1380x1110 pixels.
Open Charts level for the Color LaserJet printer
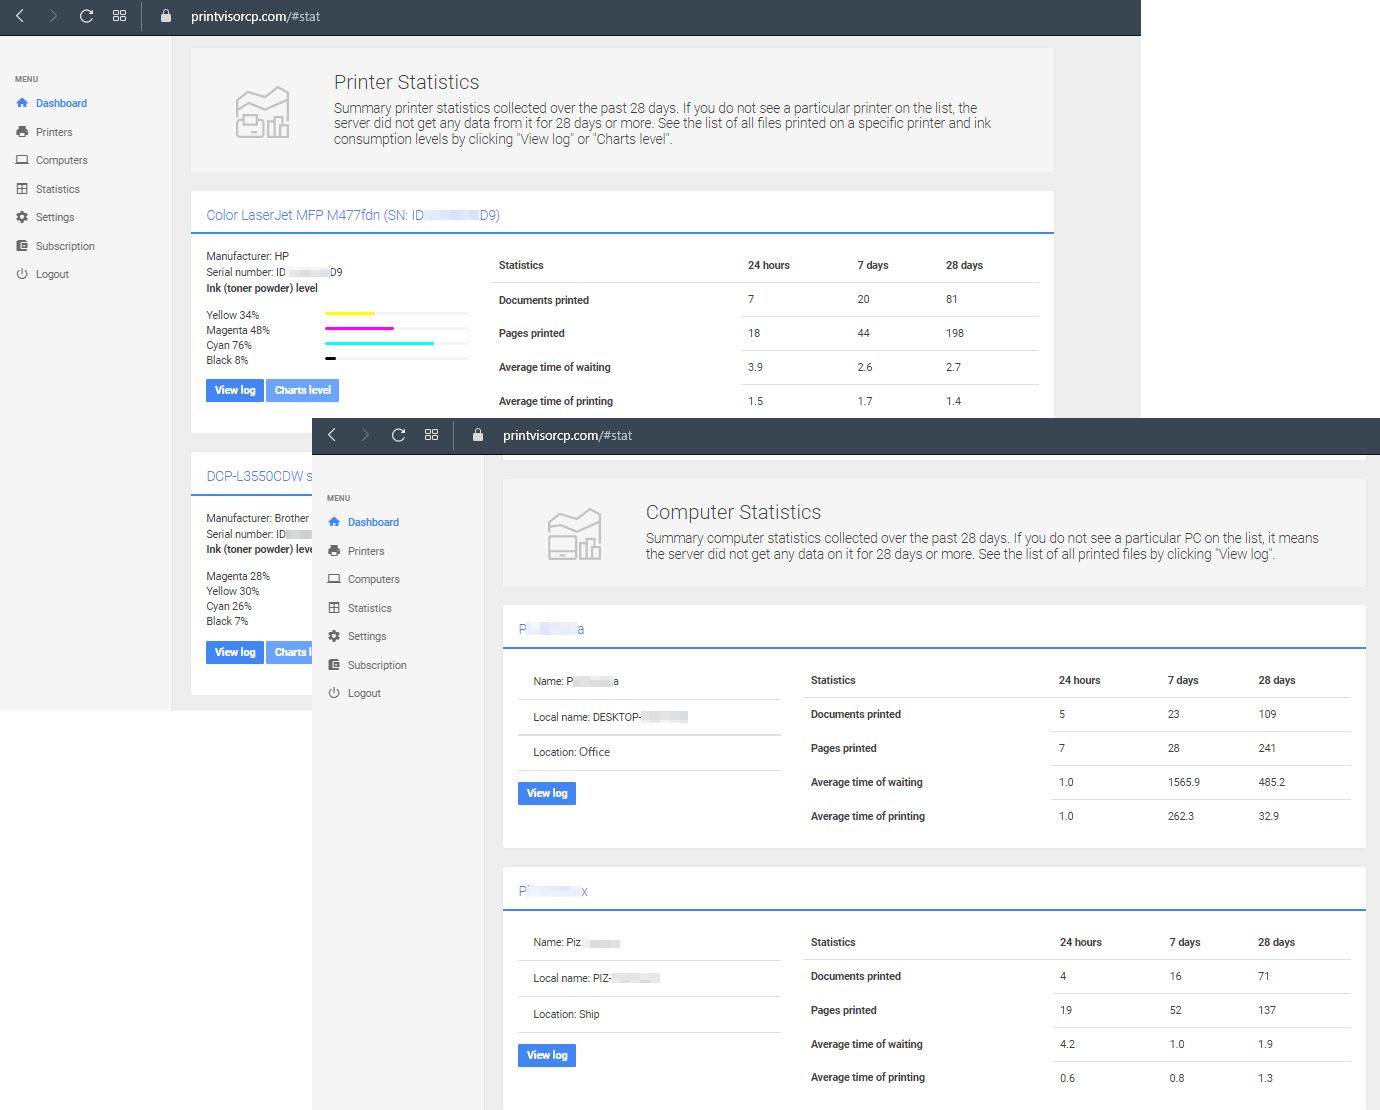point(303,390)
